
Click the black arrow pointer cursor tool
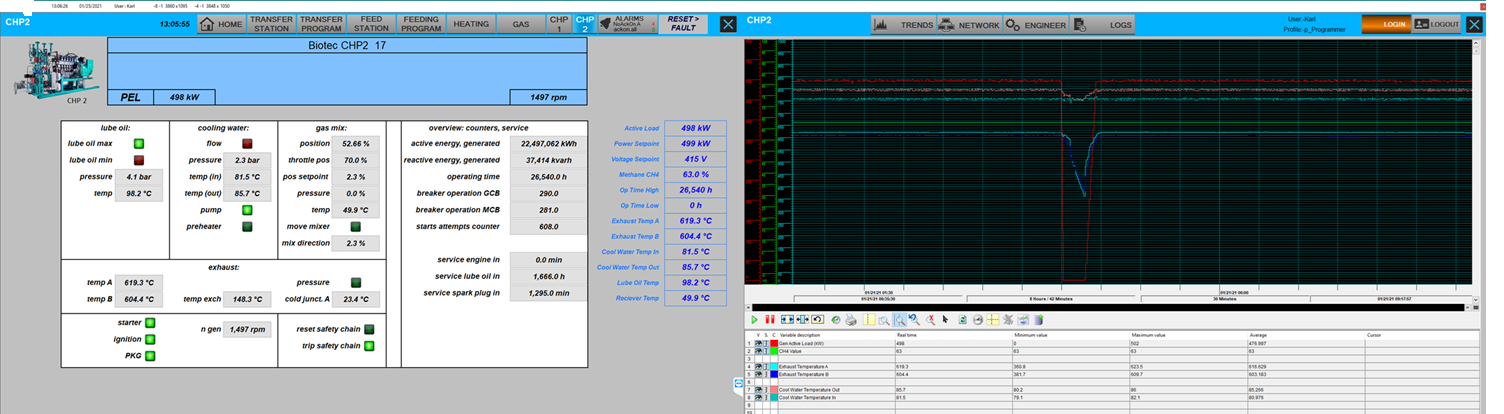tap(945, 320)
